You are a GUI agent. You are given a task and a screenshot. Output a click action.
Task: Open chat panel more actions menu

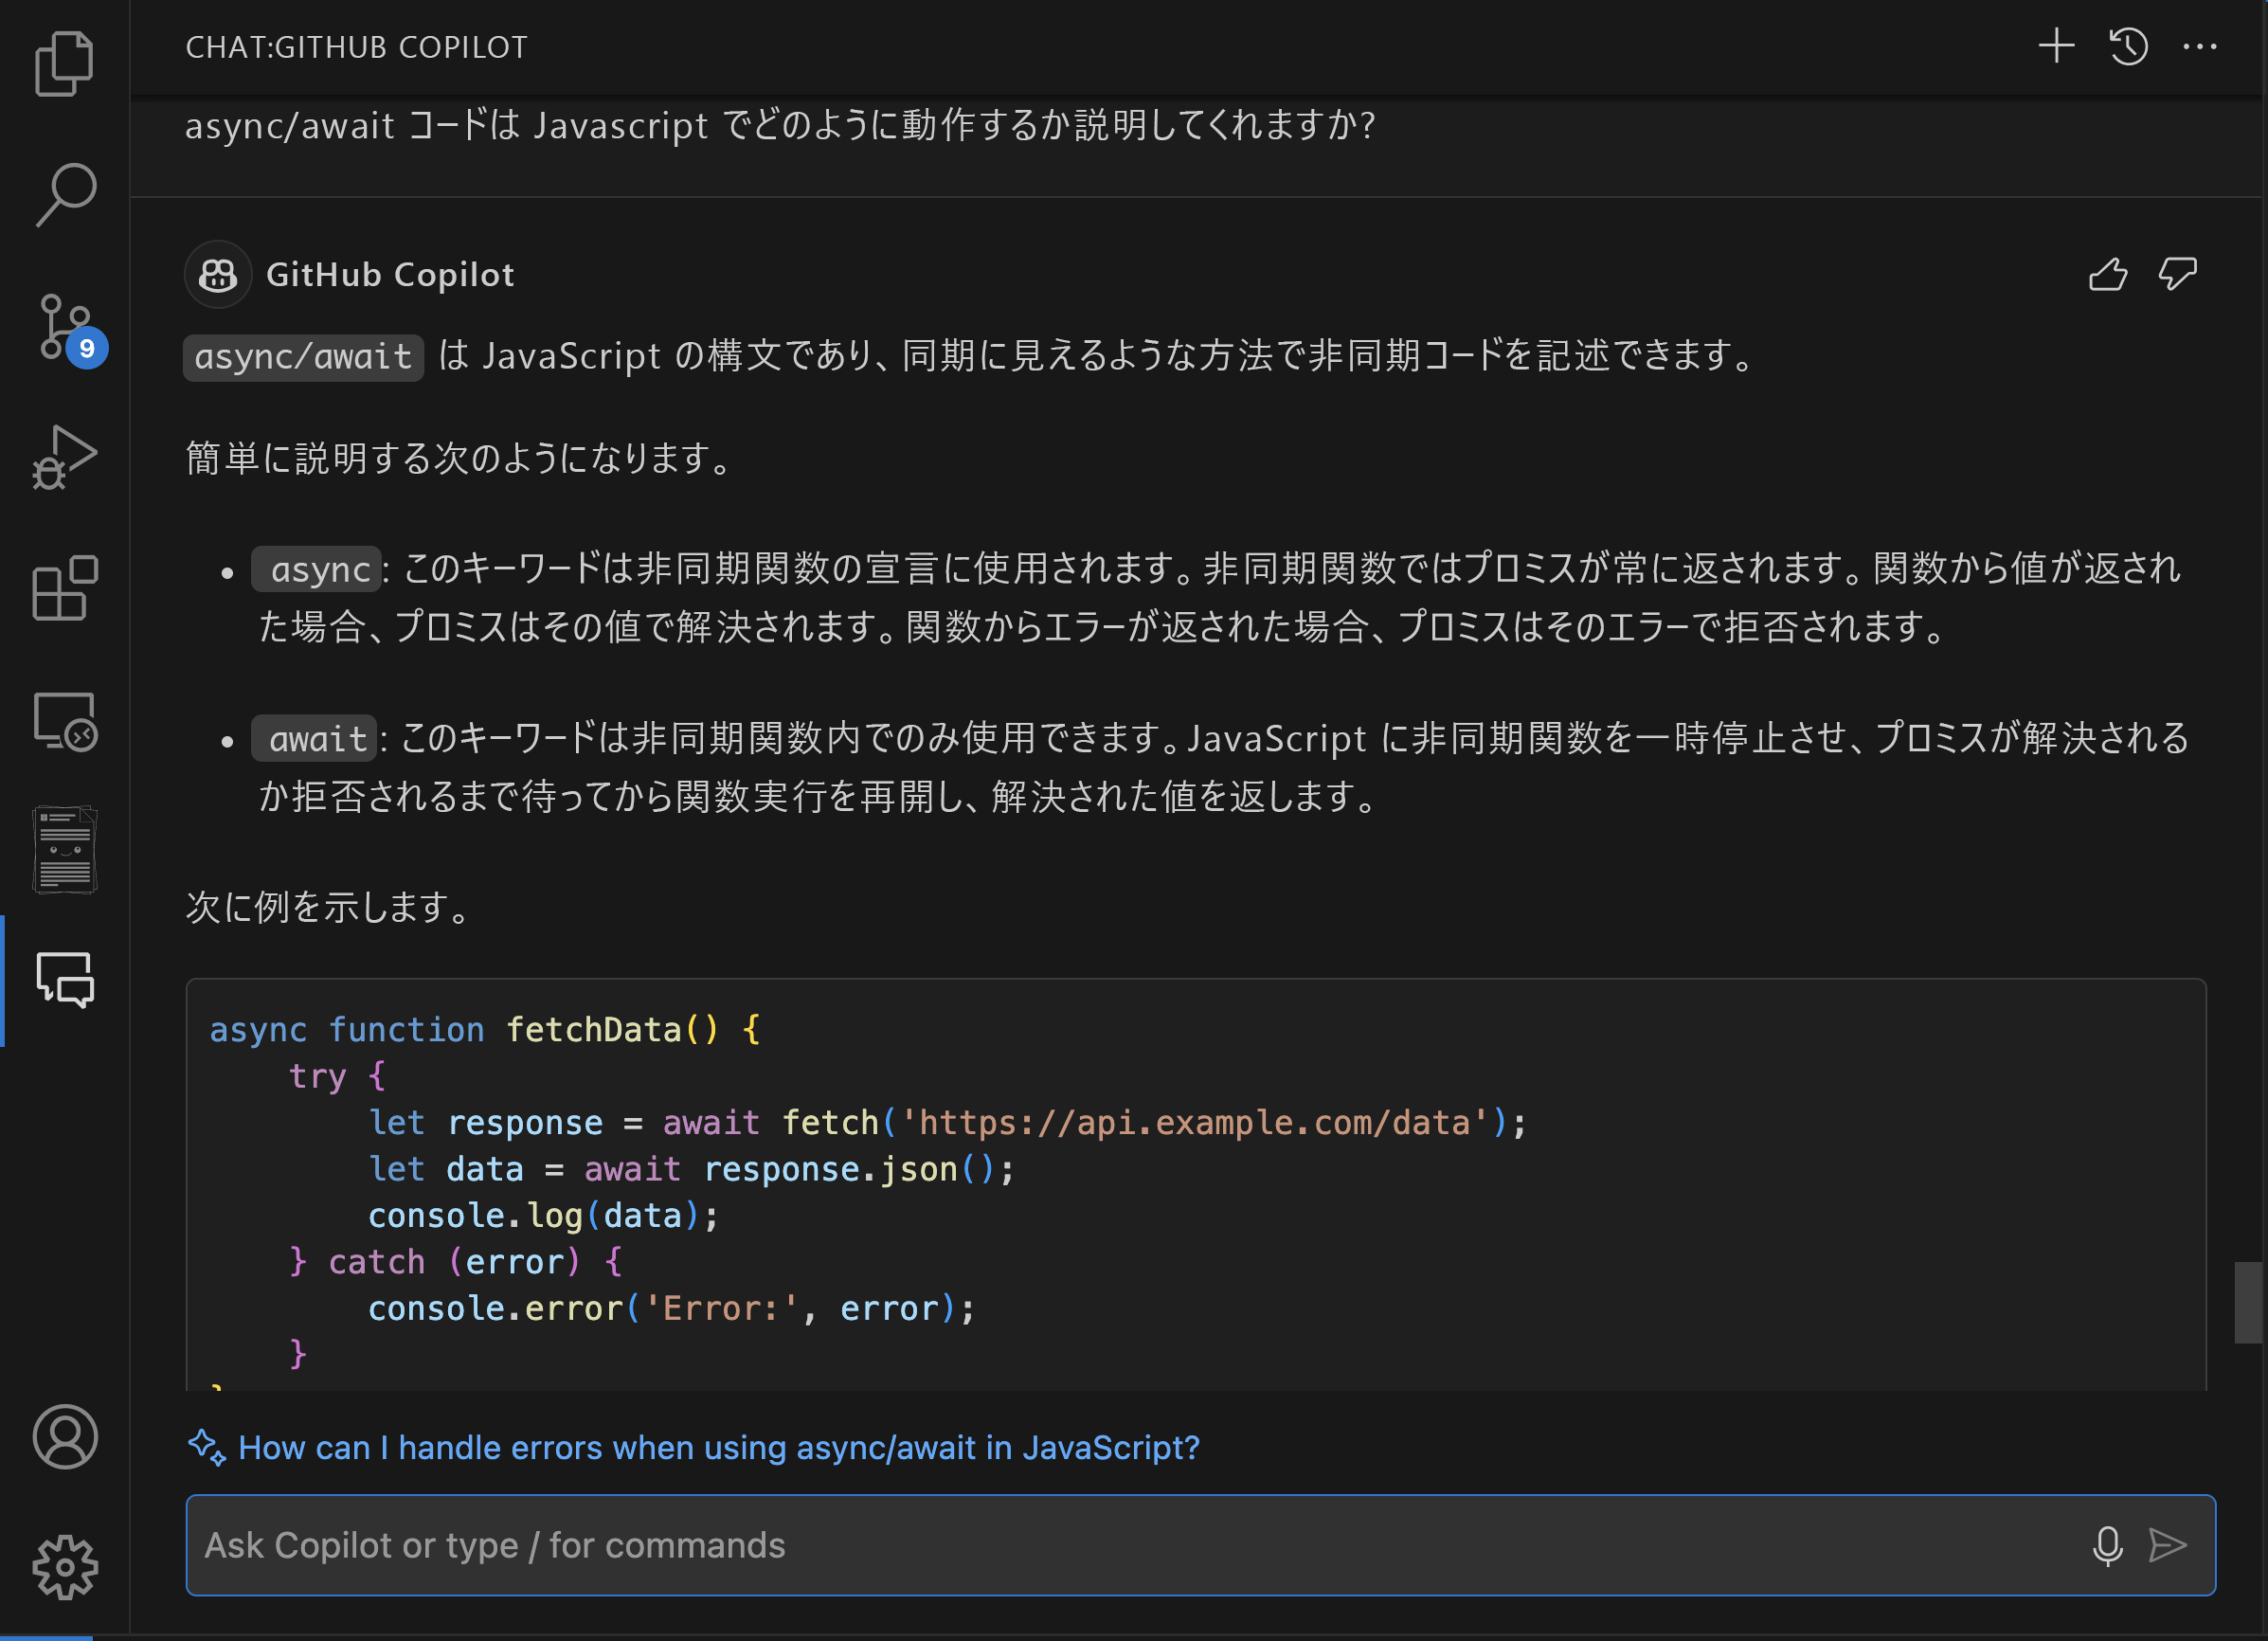[x=2199, y=46]
